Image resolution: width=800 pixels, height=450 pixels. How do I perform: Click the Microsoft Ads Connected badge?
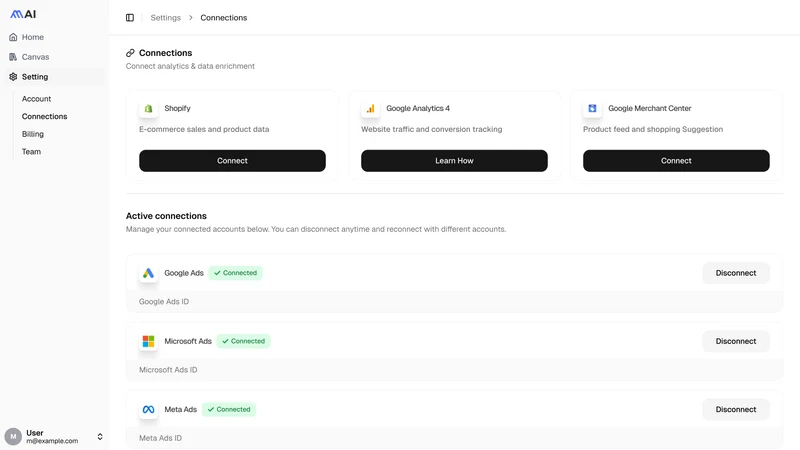click(x=243, y=341)
